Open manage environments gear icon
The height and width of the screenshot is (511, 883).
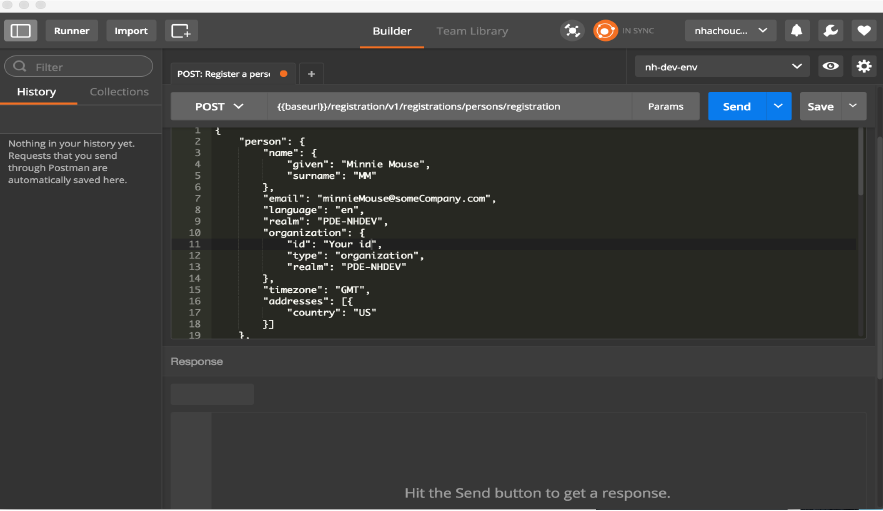(863, 67)
